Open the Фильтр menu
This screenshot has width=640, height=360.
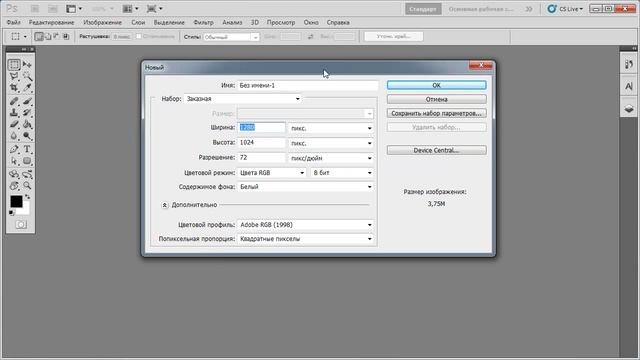coord(203,22)
